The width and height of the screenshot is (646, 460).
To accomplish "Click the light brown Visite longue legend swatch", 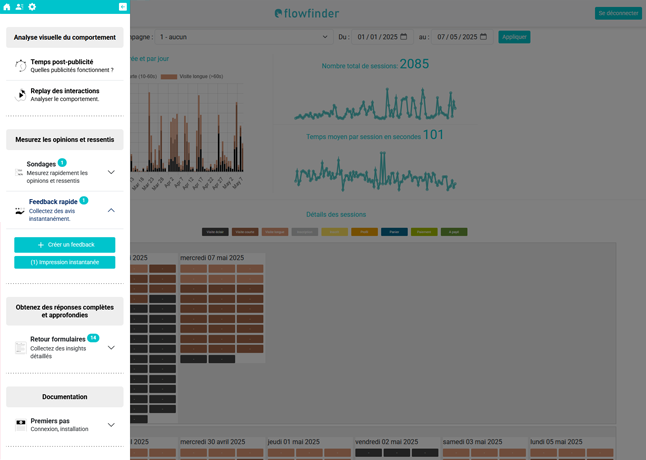I will pyautogui.click(x=275, y=232).
